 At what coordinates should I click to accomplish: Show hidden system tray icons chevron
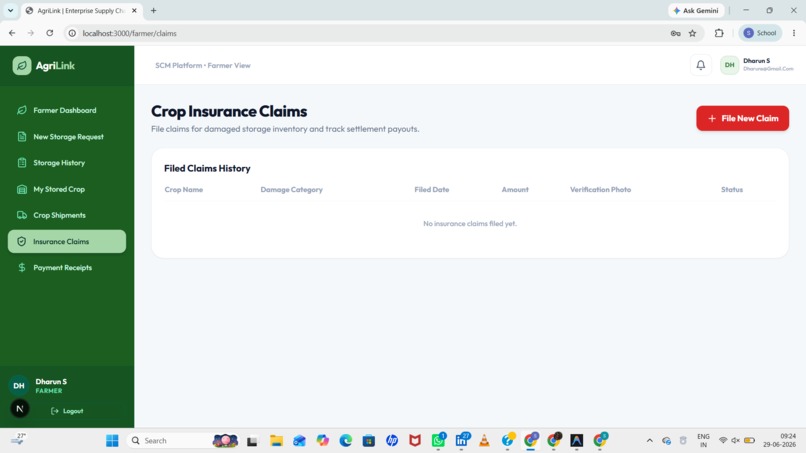(x=650, y=441)
